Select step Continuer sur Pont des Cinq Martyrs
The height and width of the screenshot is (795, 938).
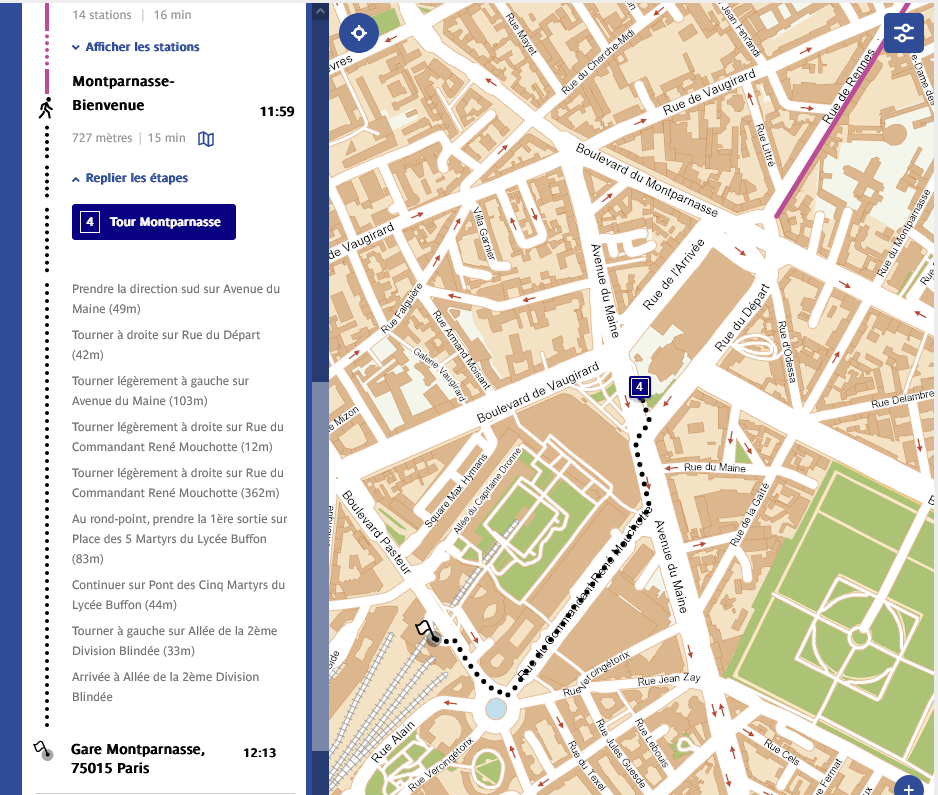[x=178, y=595]
